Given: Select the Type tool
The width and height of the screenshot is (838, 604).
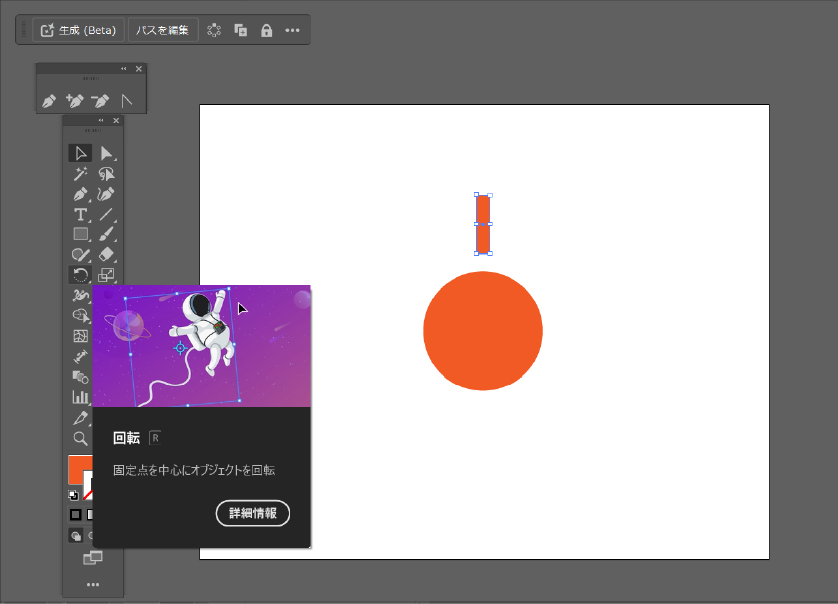Looking at the screenshot, I should (x=81, y=214).
